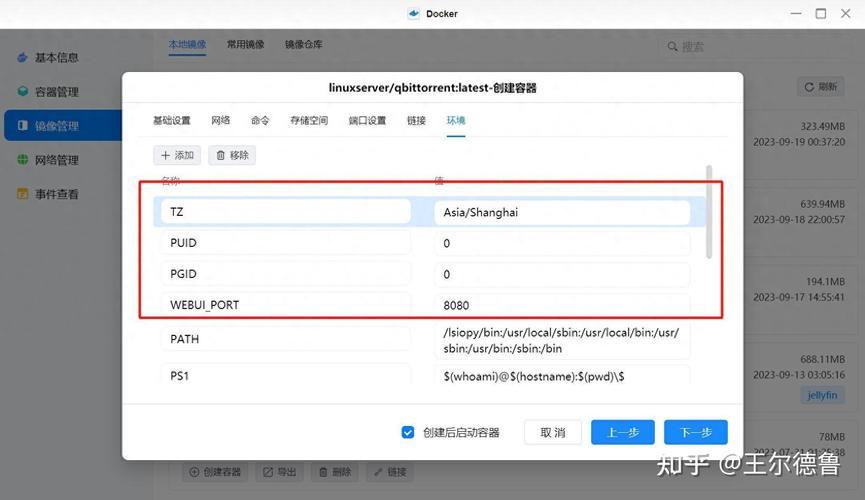Click the search magnifier icon
Screen dimensions: 865x500
[x=672, y=46]
